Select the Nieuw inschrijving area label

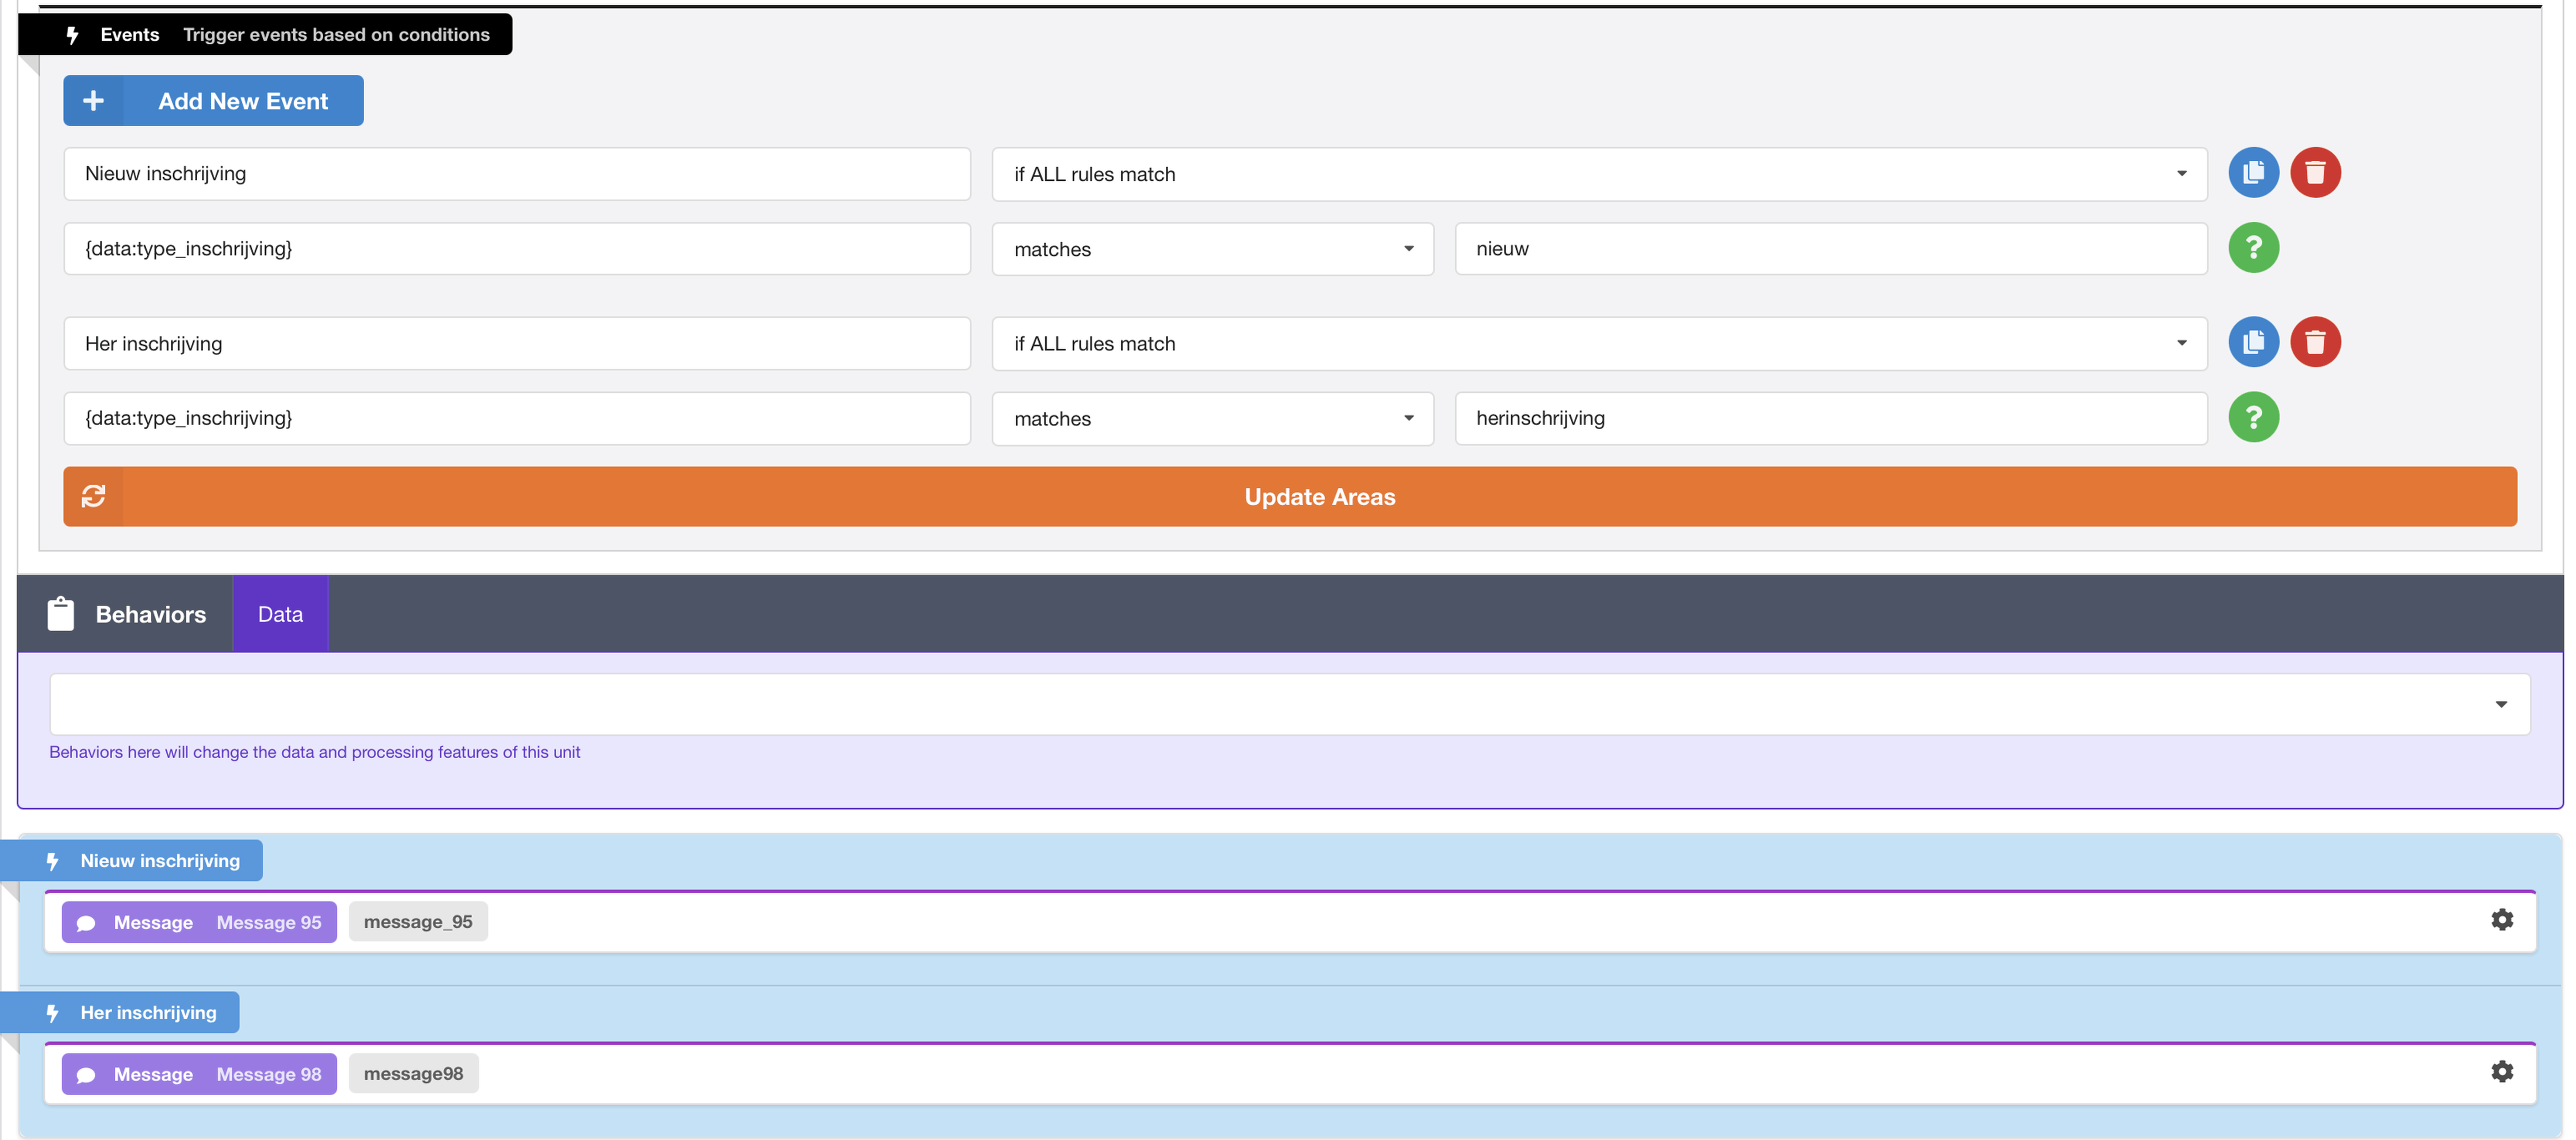click(131, 861)
